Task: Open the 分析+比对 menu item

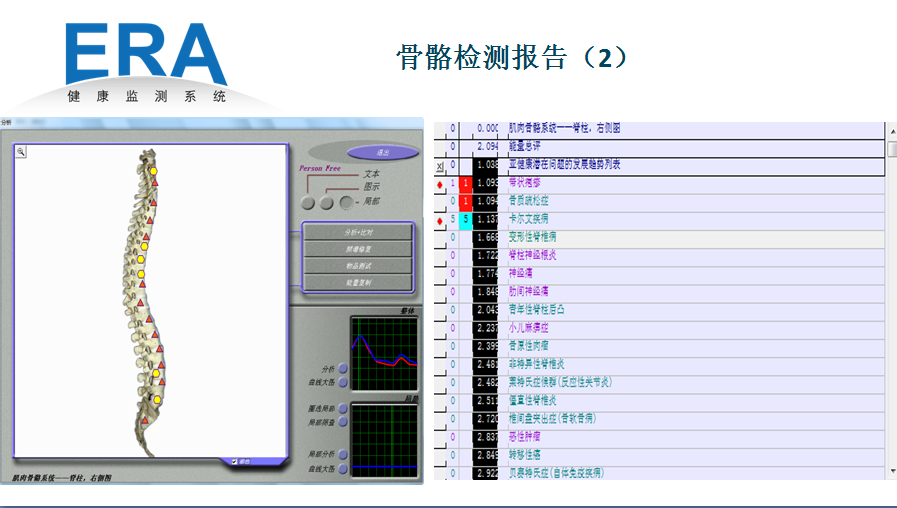Action: (x=358, y=232)
